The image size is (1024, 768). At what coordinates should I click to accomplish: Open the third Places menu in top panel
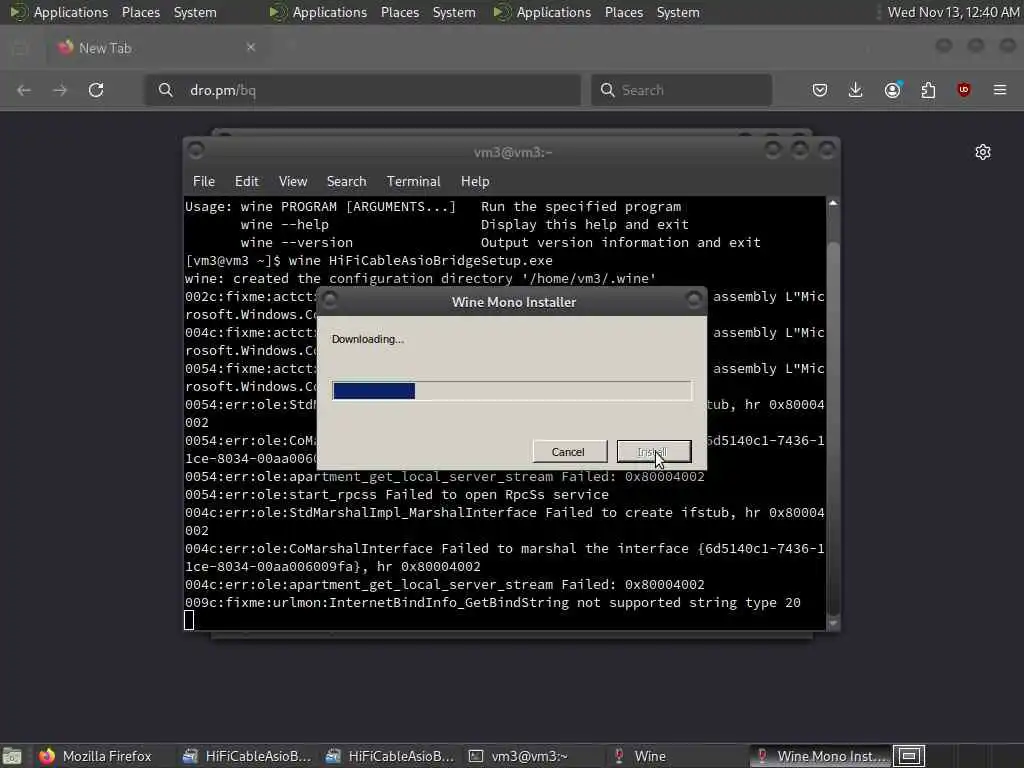[624, 12]
